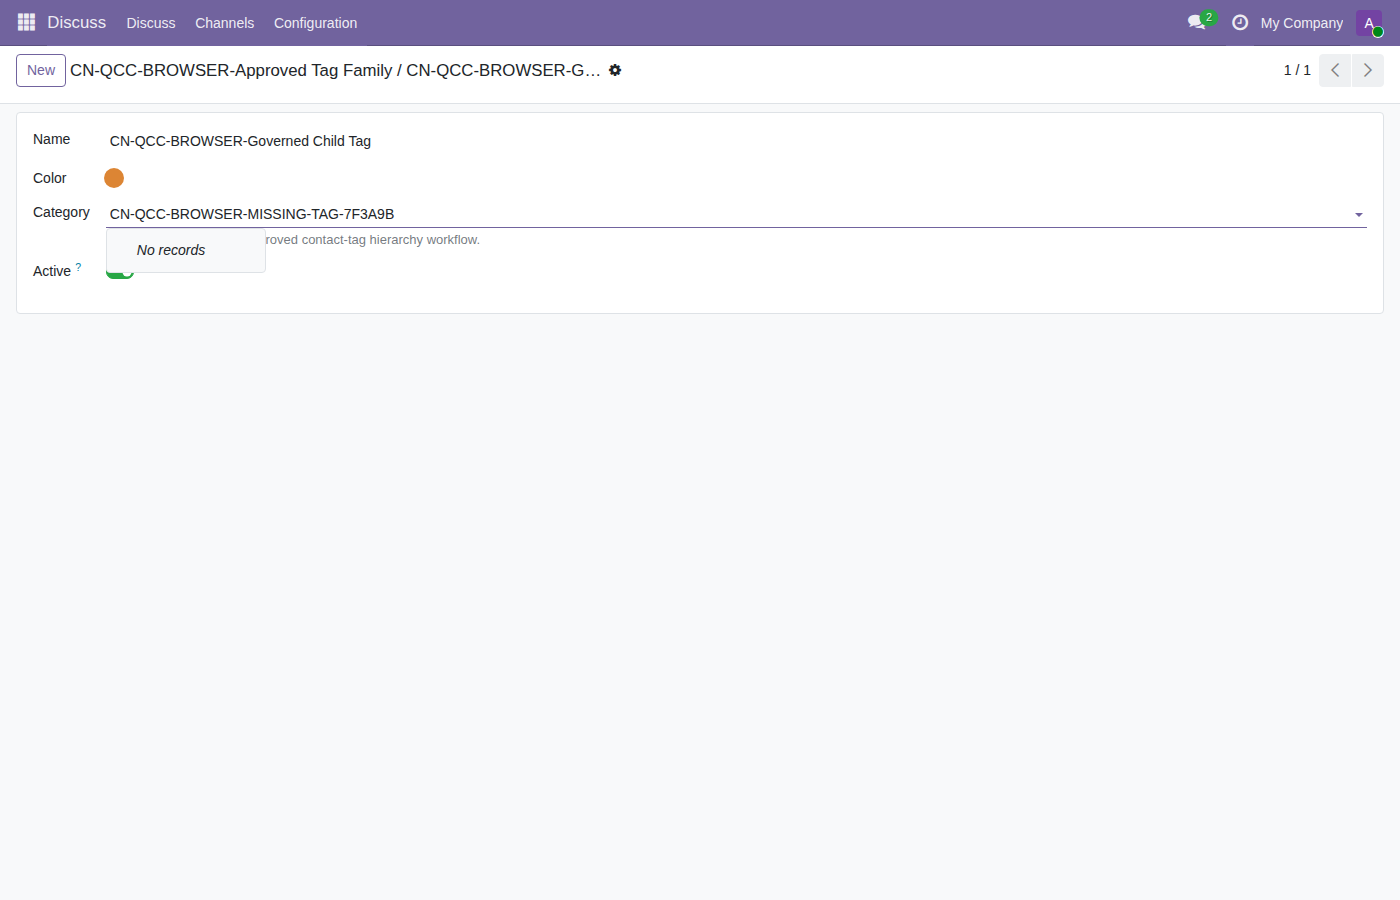Go to next record arrow
The height and width of the screenshot is (900, 1400).
coord(1368,70)
